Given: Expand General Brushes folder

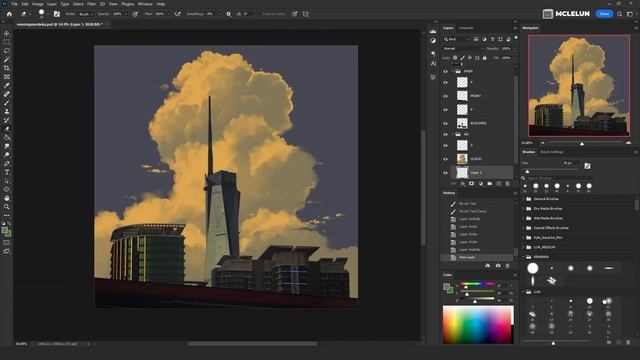Looking at the screenshot, I should pyautogui.click(x=524, y=199).
